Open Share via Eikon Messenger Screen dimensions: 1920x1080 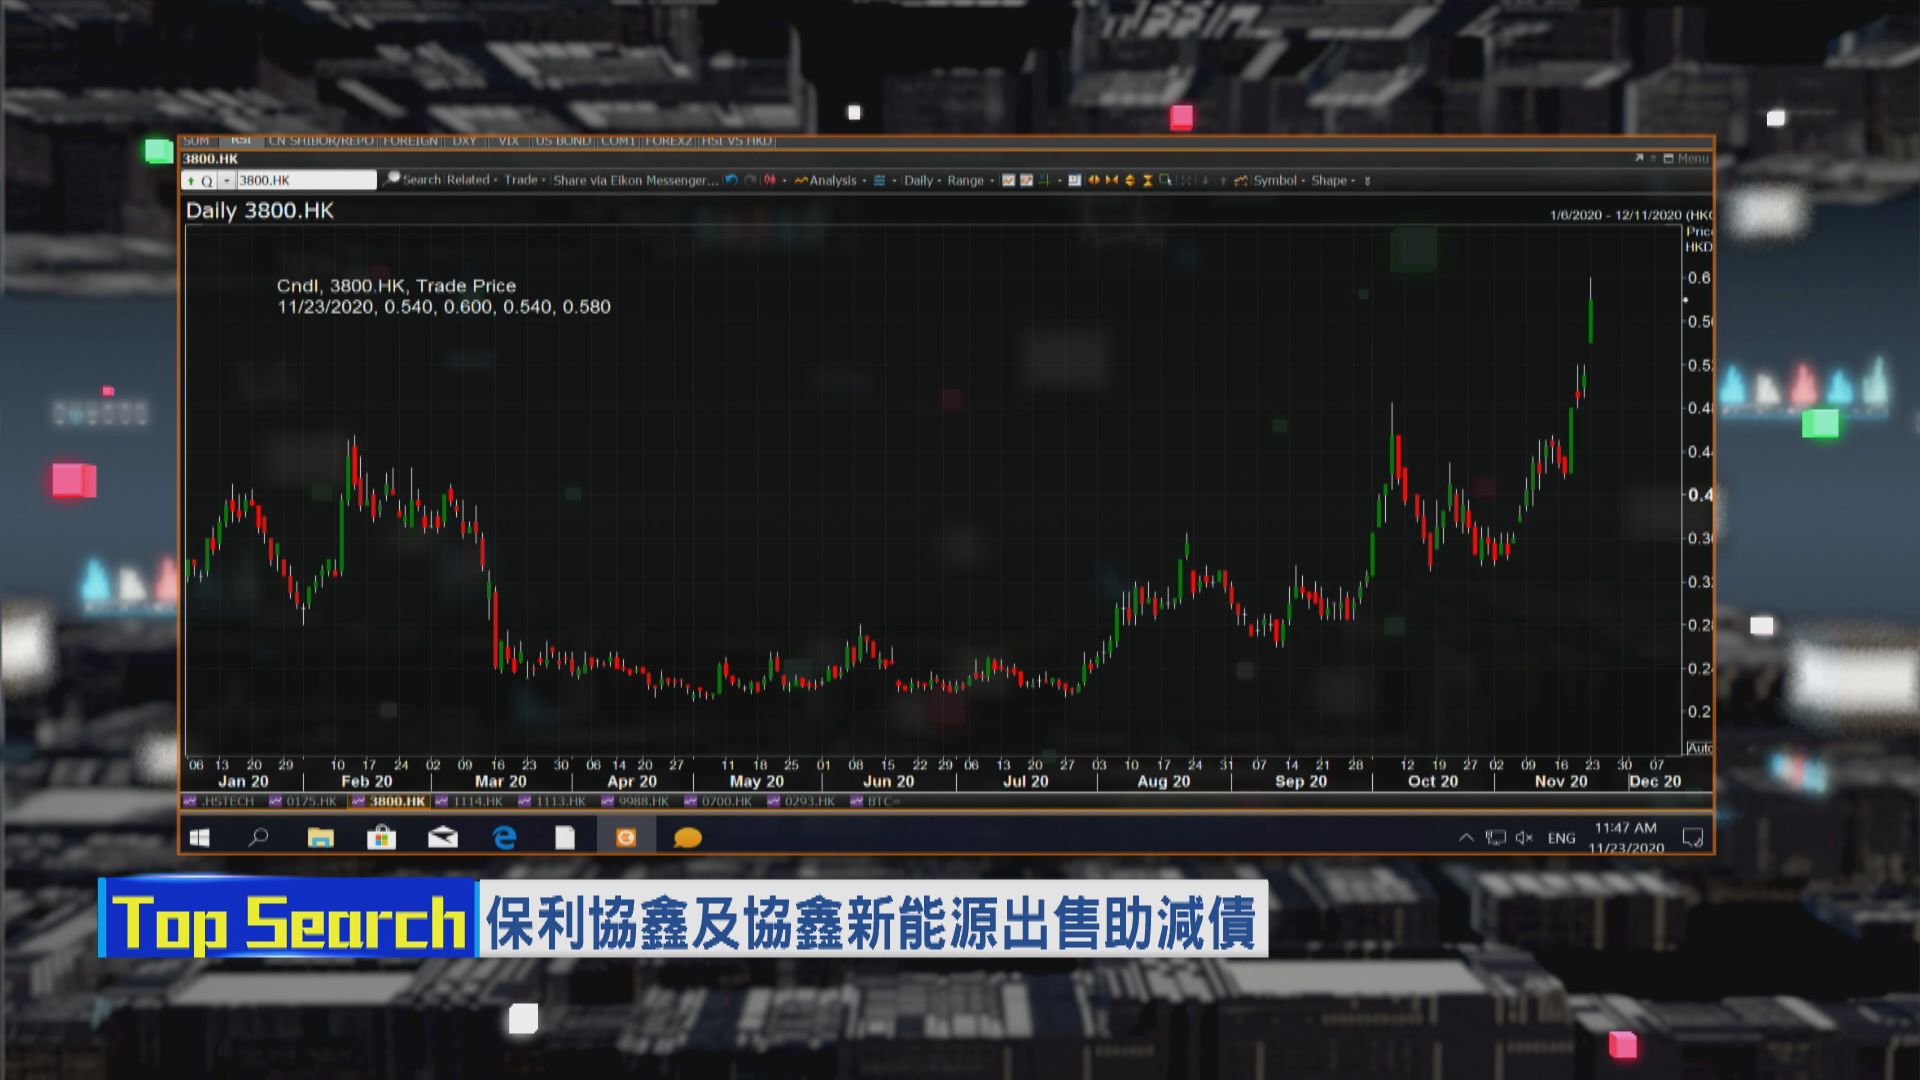tap(635, 180)
